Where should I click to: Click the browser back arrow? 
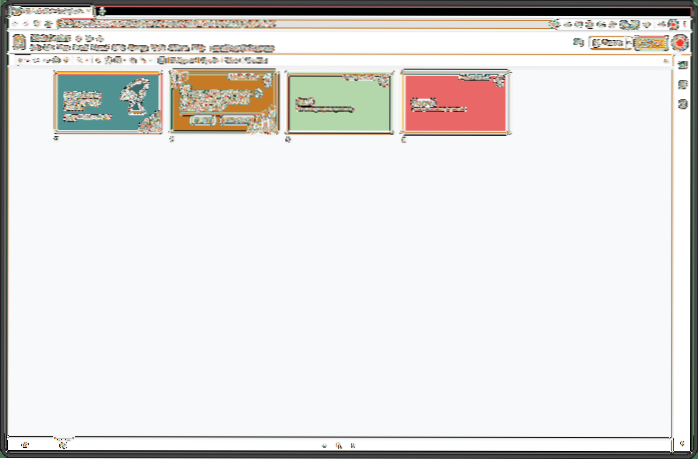point(15,24)
